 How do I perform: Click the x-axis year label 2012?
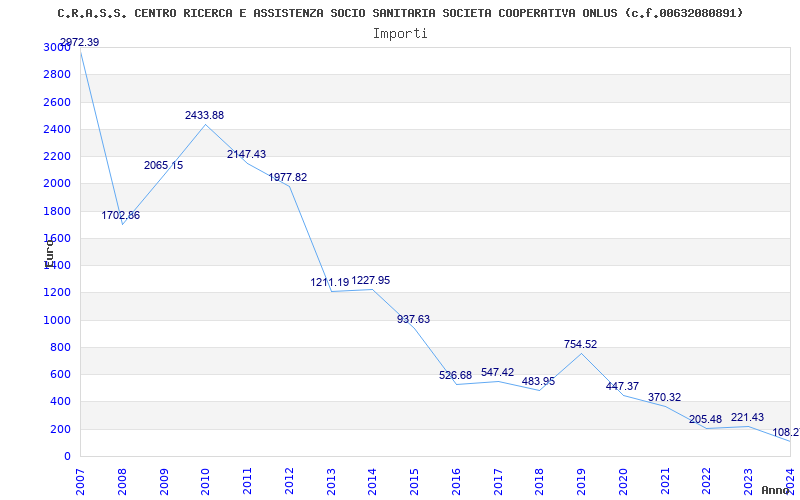pos(289,482)
